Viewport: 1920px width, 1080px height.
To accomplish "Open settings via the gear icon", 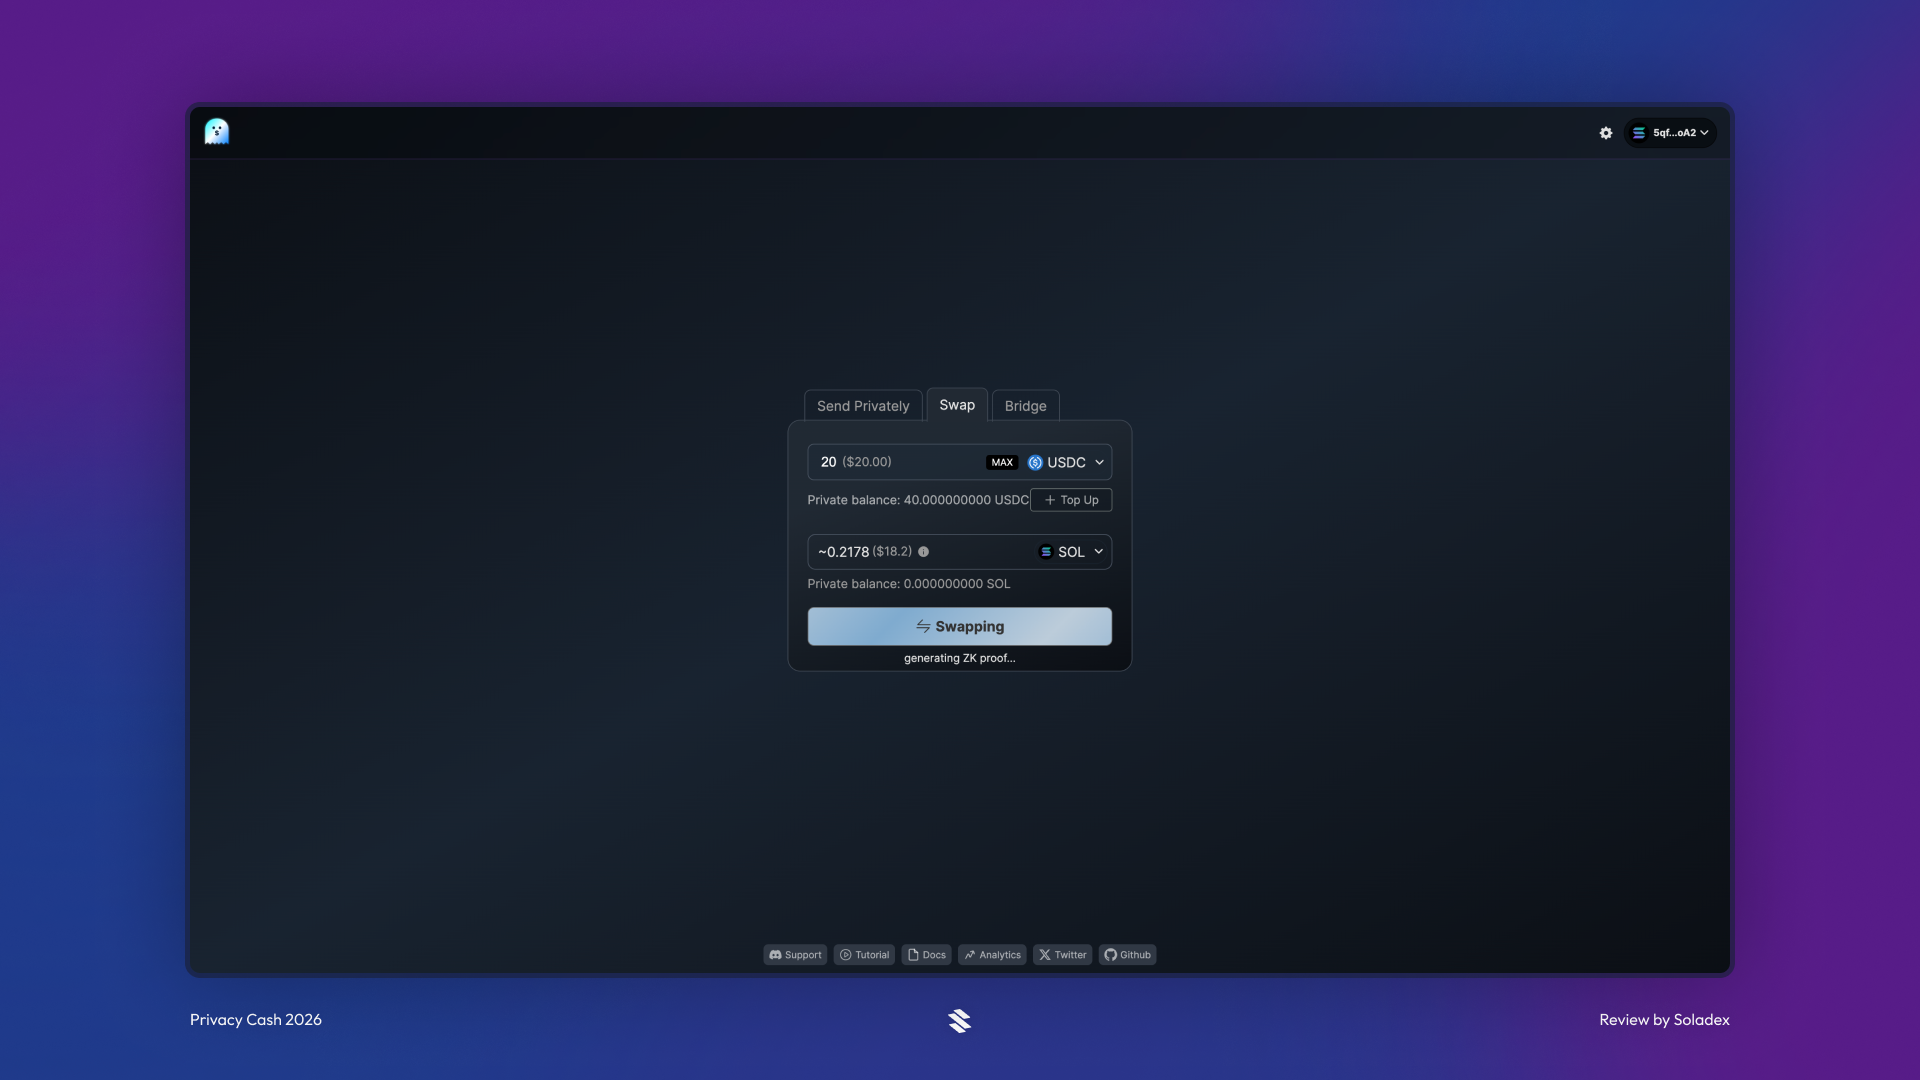I will (1605, 132).
